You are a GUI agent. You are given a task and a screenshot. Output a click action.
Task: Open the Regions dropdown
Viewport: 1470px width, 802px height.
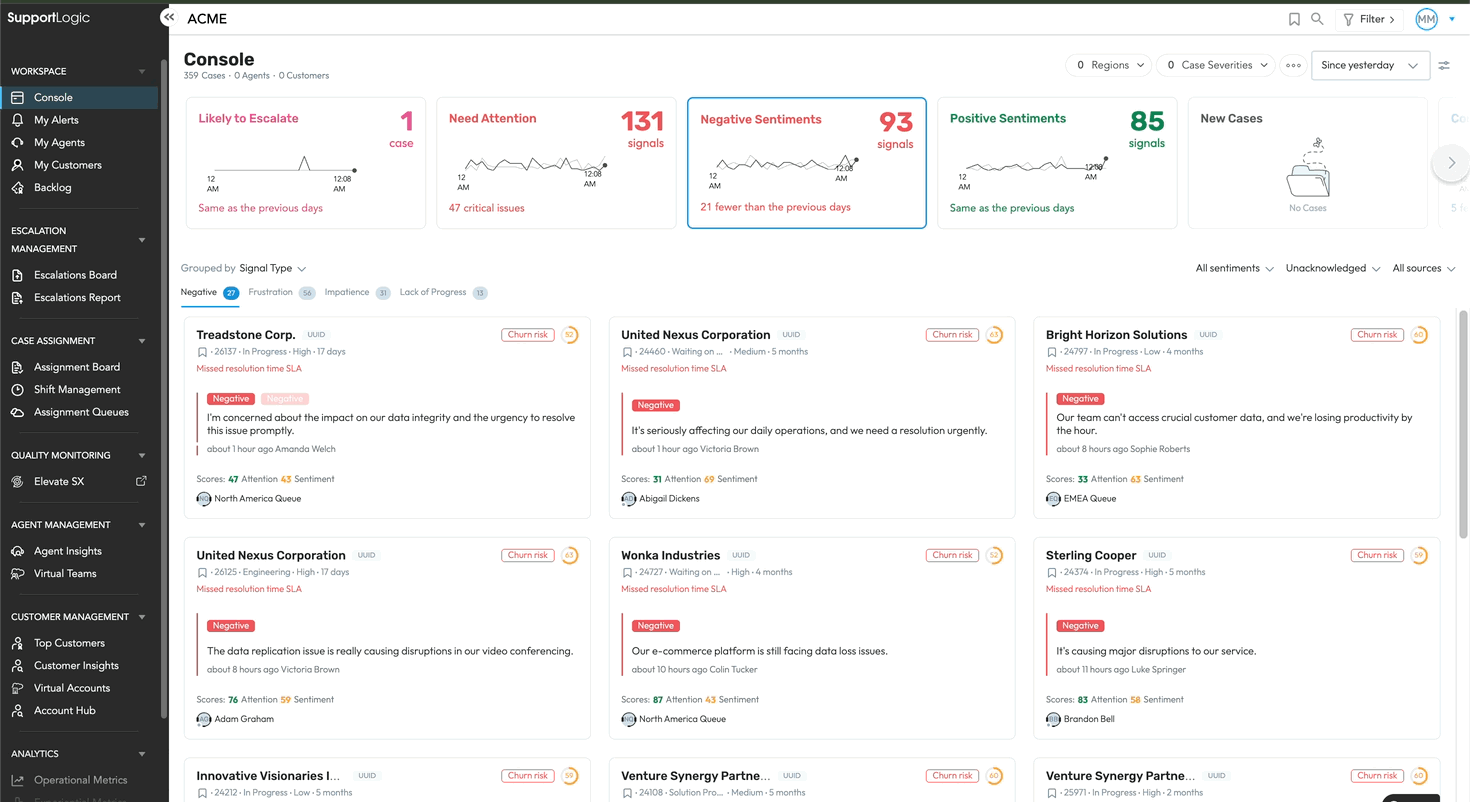pos(1108,65)
